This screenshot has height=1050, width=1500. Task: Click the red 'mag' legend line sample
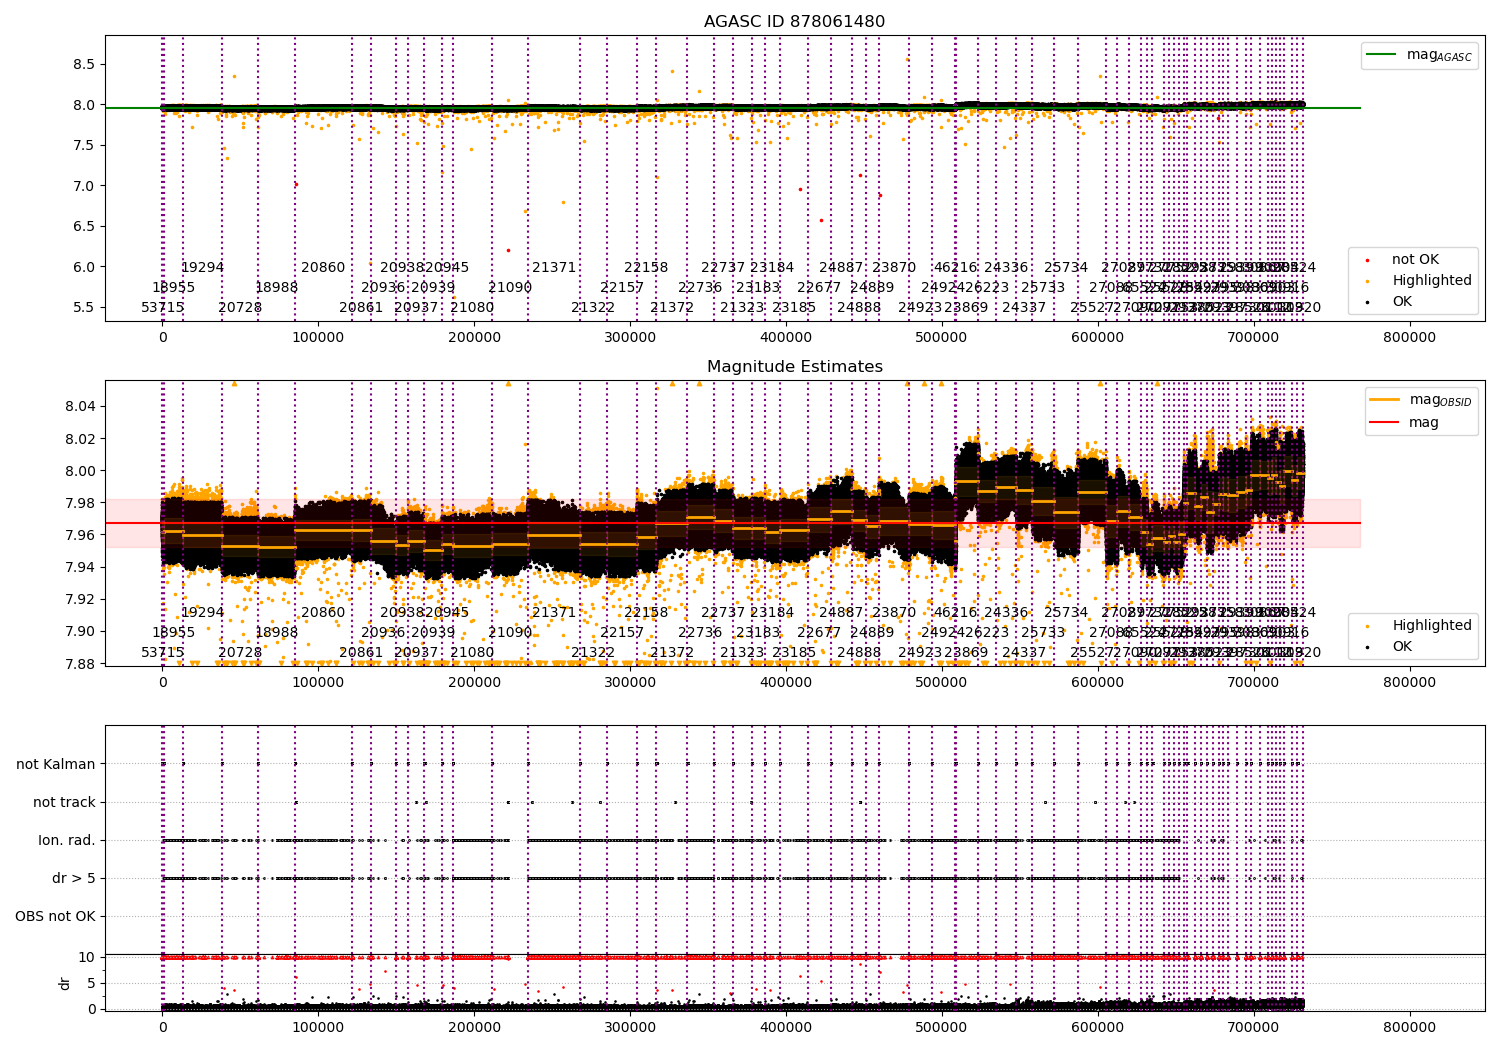pyautogui.click(x=1386, y=423)
